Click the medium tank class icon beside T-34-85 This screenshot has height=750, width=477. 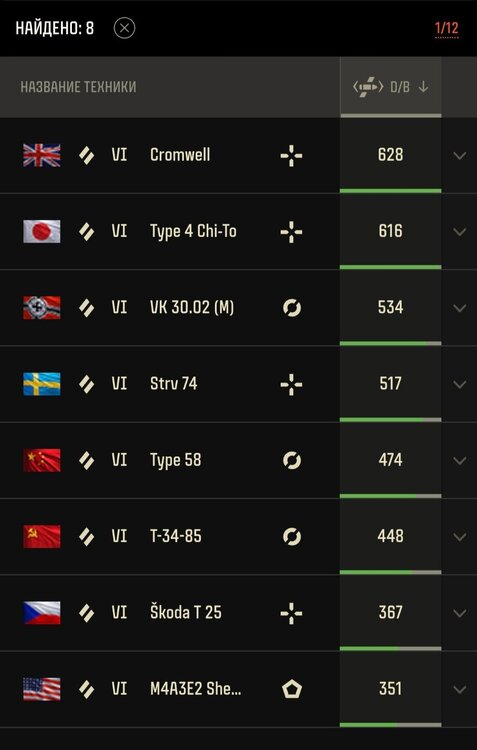click(87, 537)
